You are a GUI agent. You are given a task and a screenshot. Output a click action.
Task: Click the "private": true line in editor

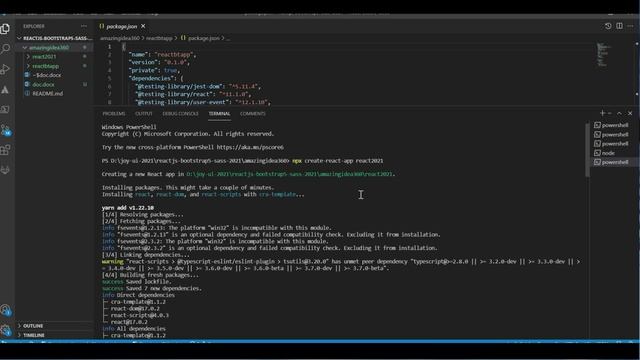point(155,71)
